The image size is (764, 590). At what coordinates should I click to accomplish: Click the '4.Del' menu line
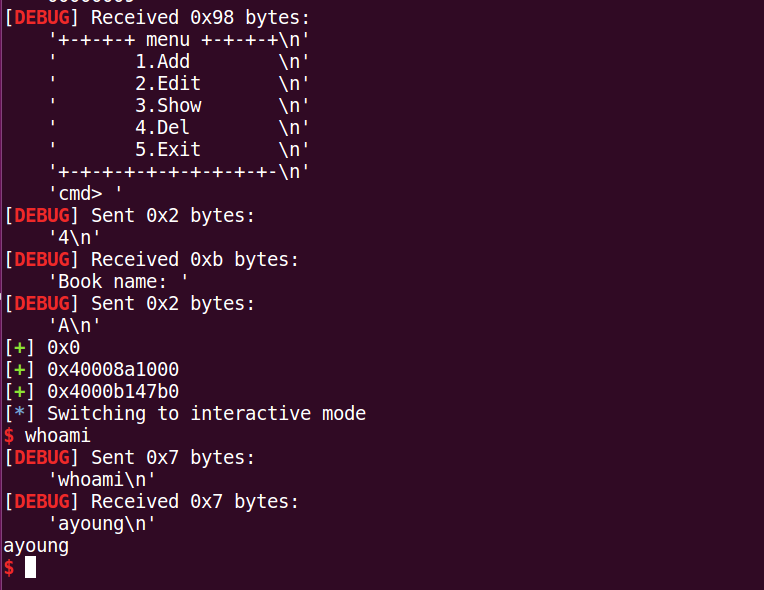162,128
